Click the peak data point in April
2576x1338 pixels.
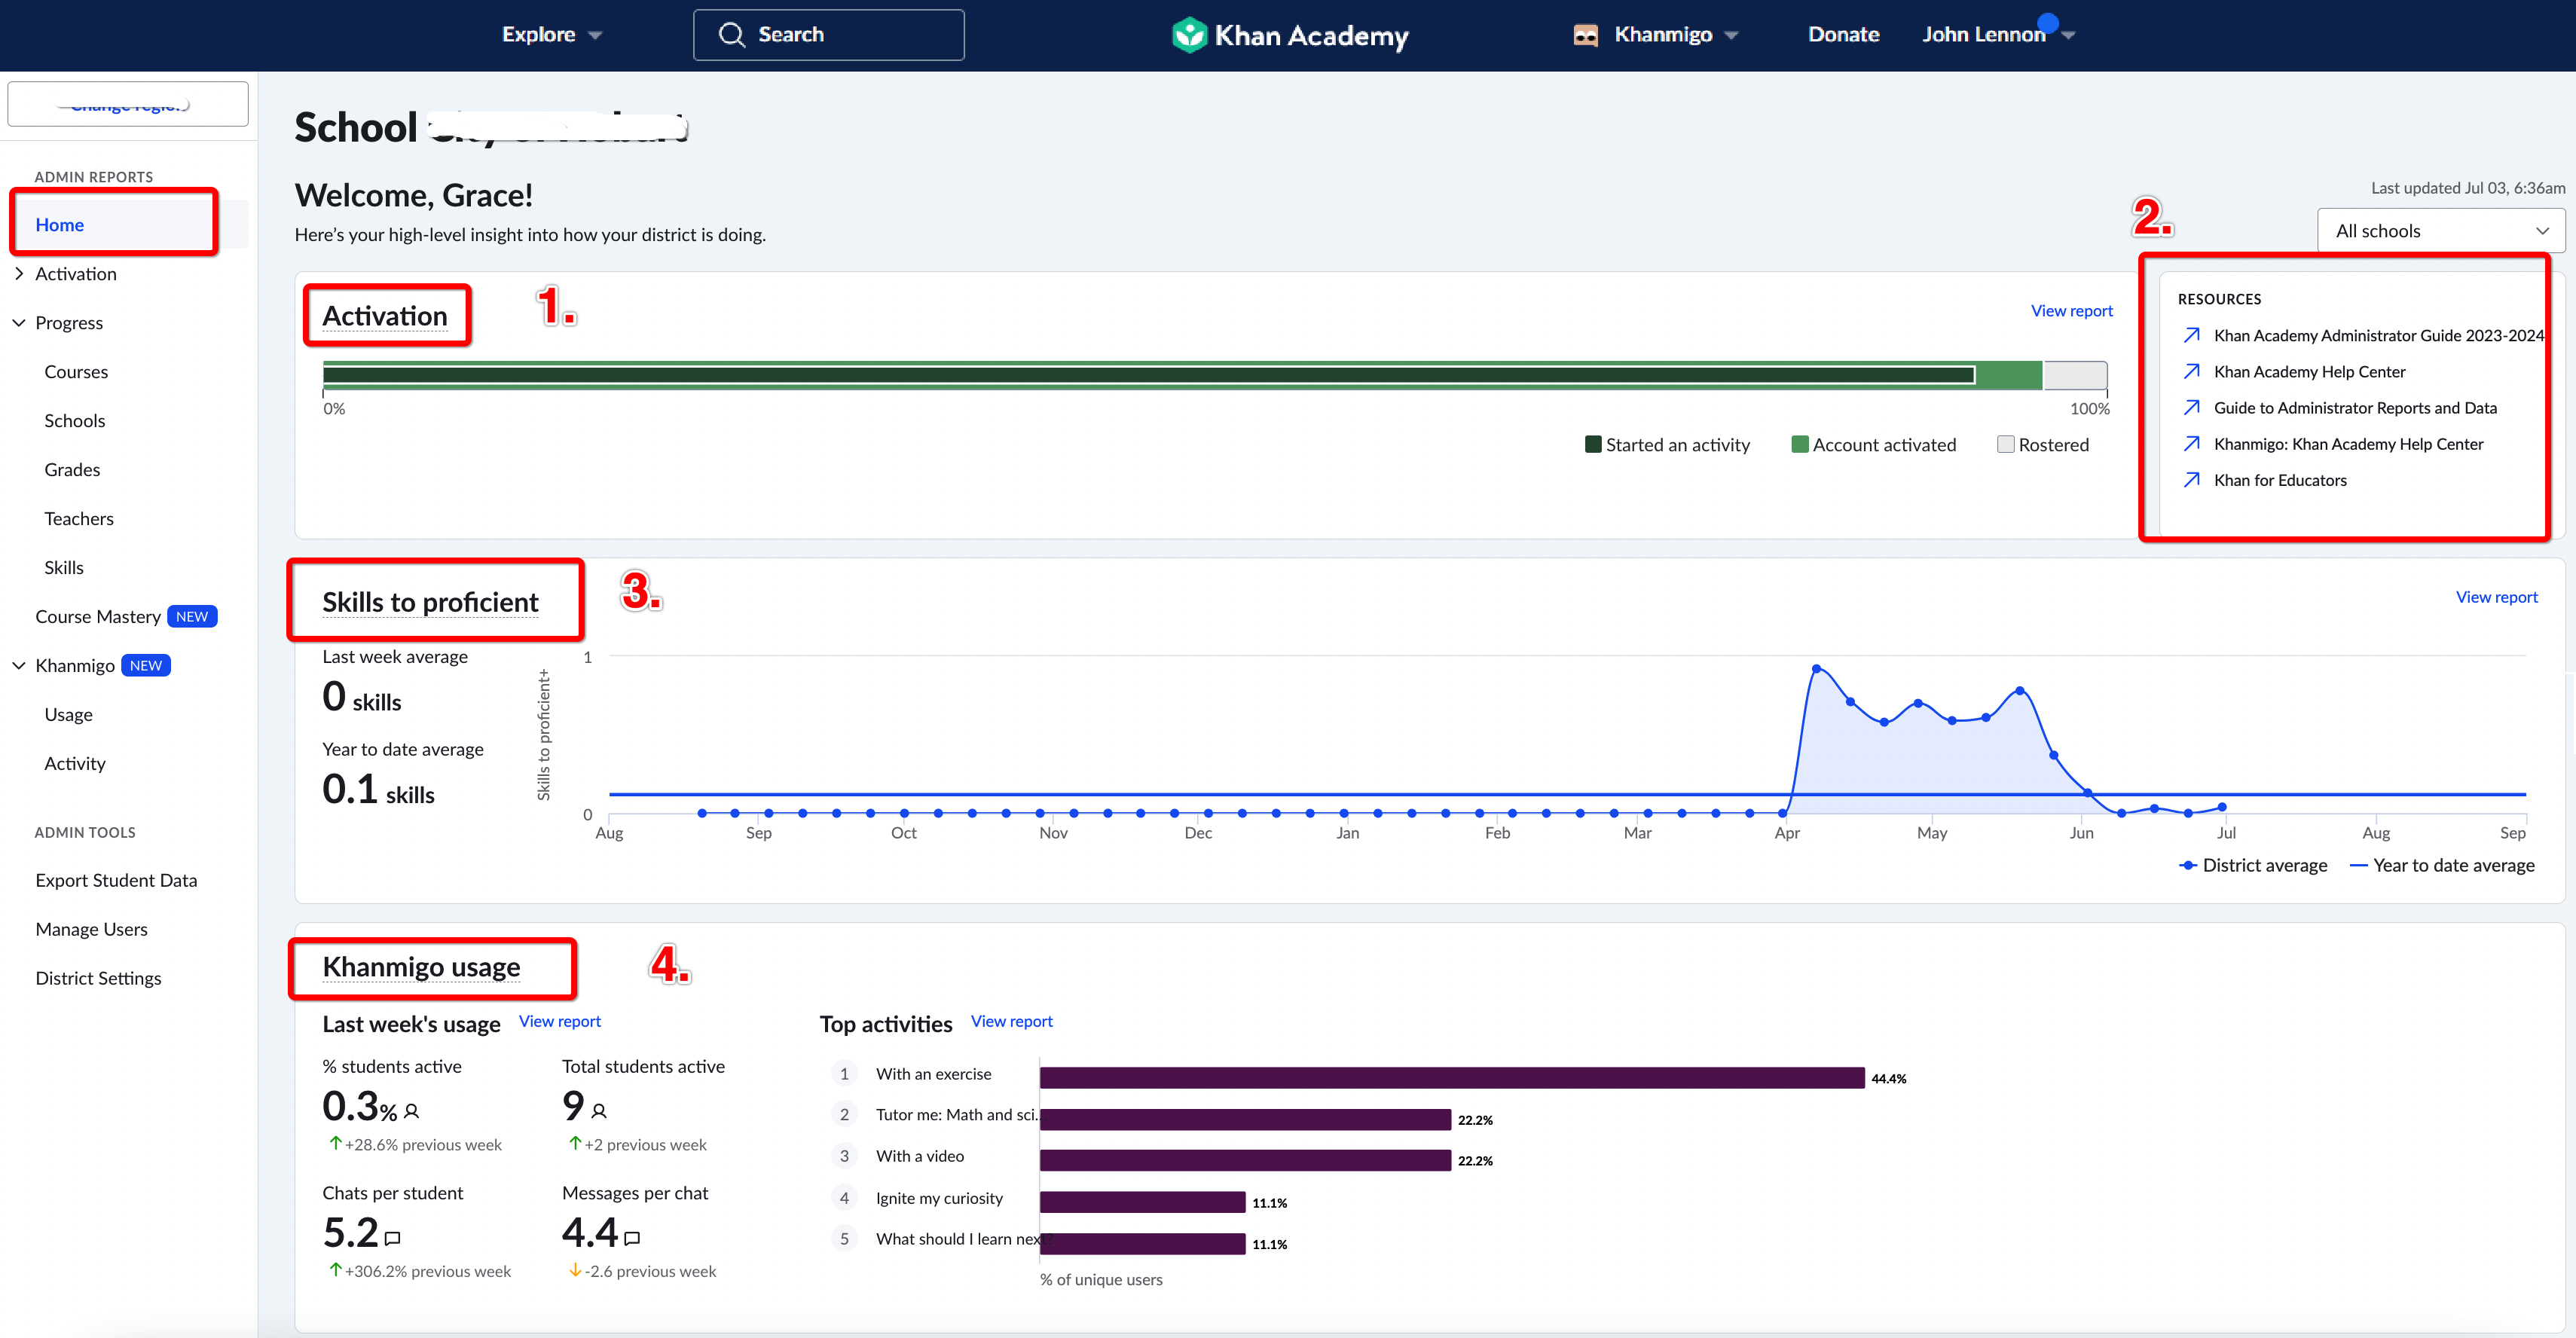pos(1816,668)
